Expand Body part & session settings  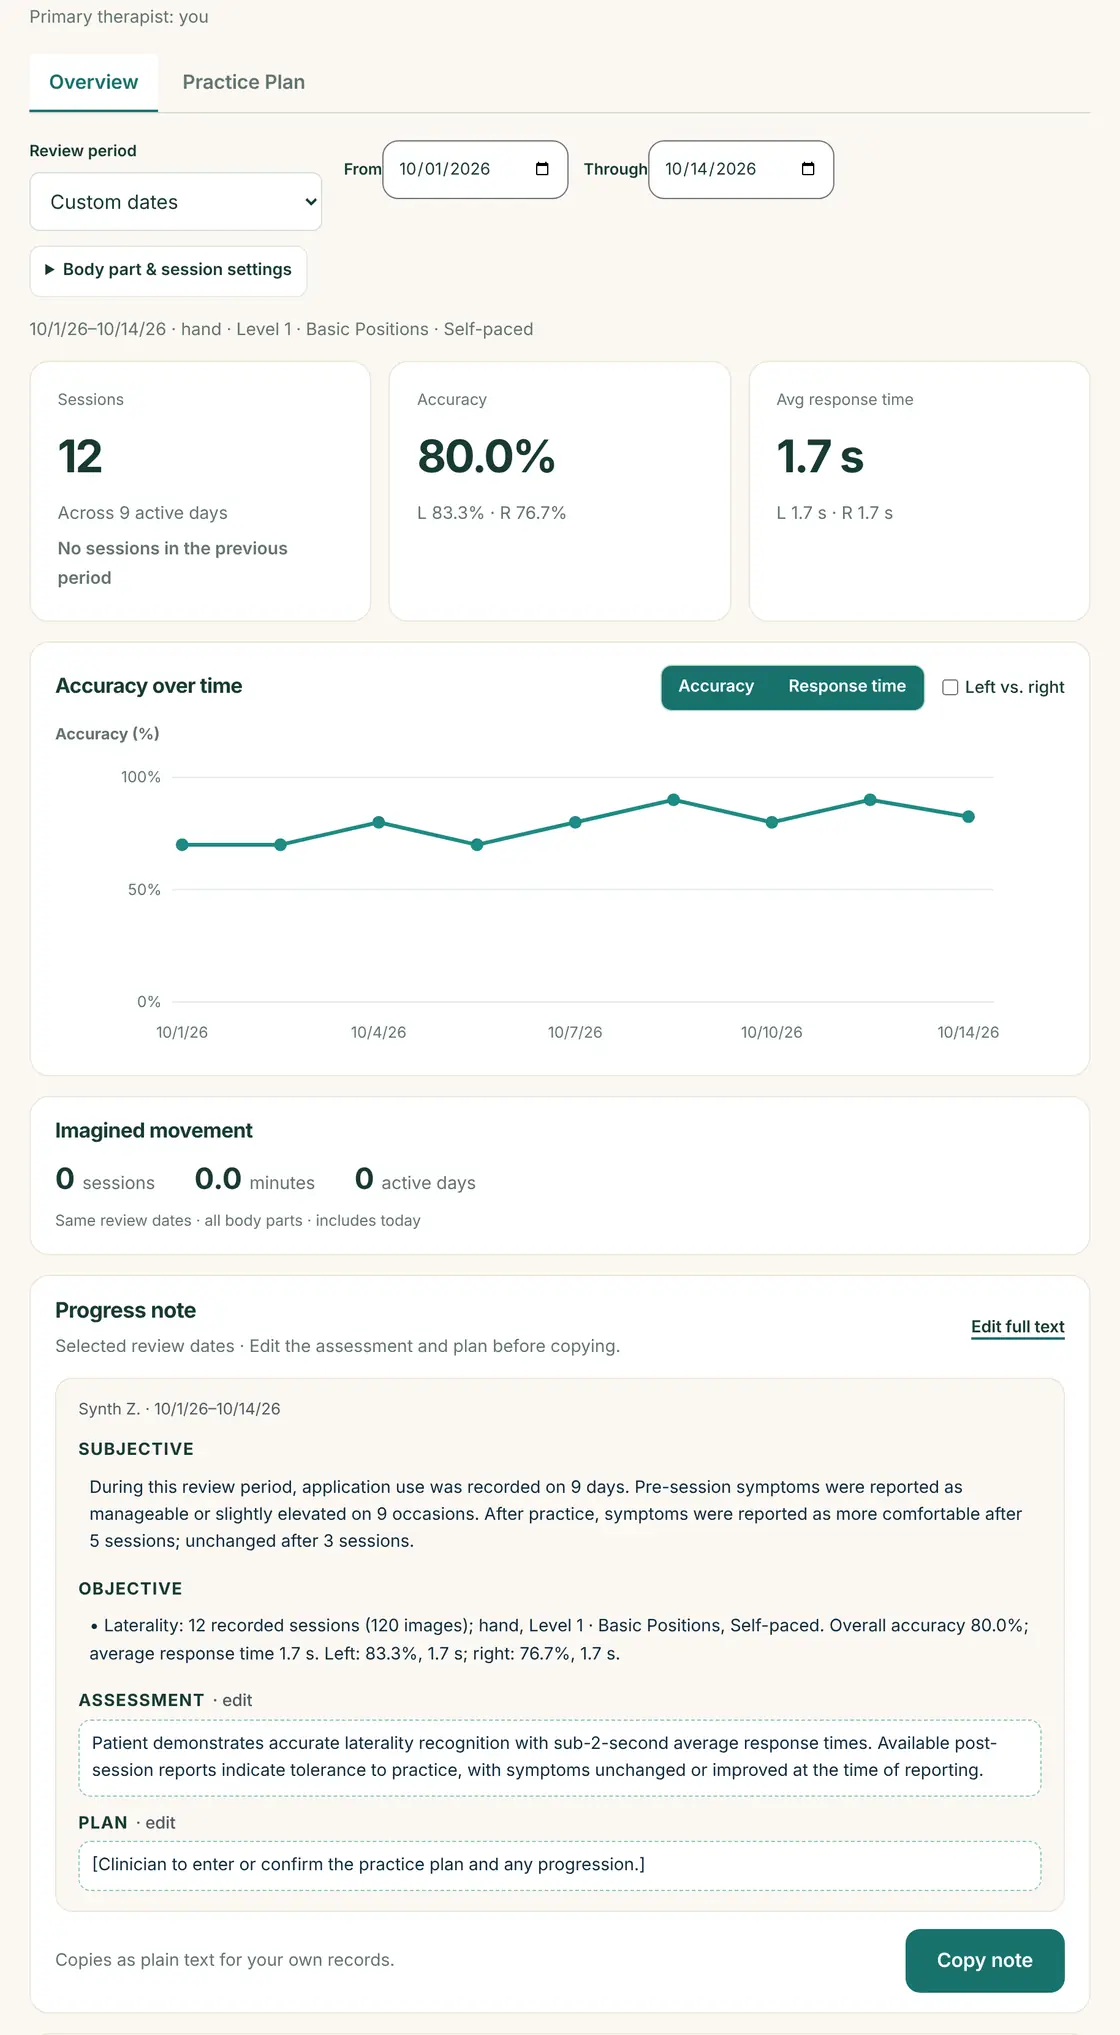(168, 270)
